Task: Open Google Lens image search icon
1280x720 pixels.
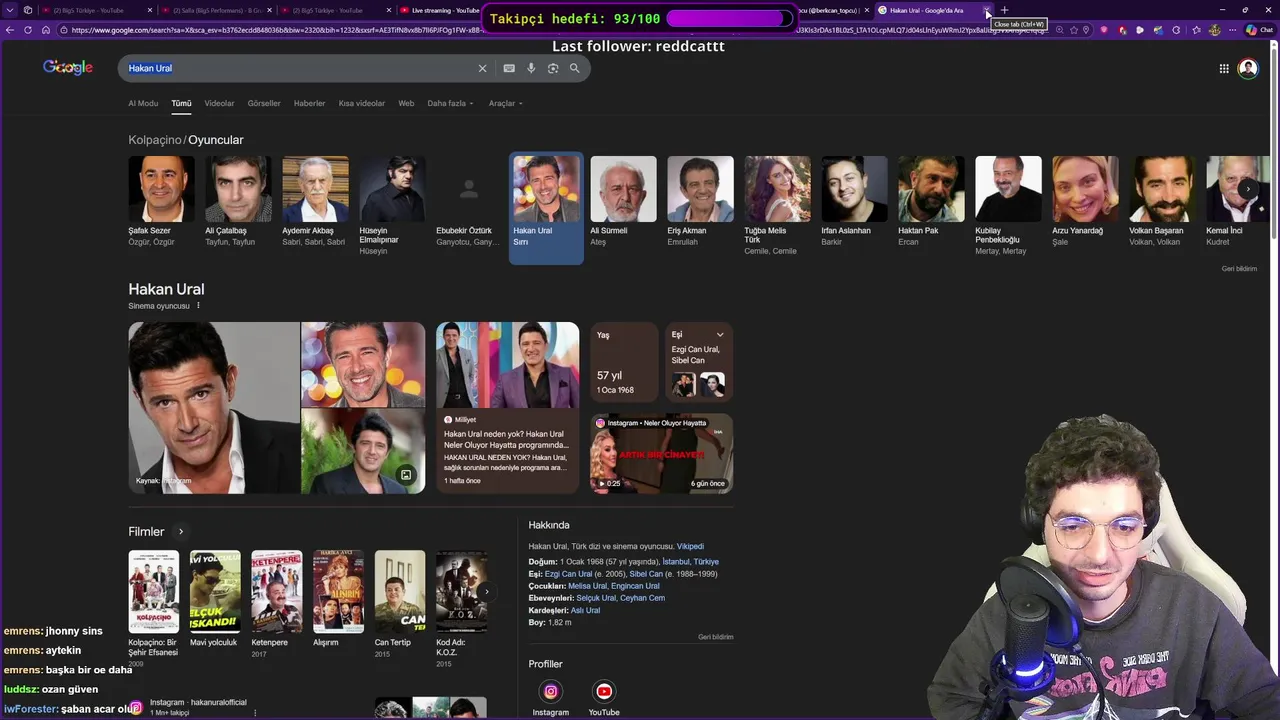Action: pyautogui.click(x=553, y=68)
